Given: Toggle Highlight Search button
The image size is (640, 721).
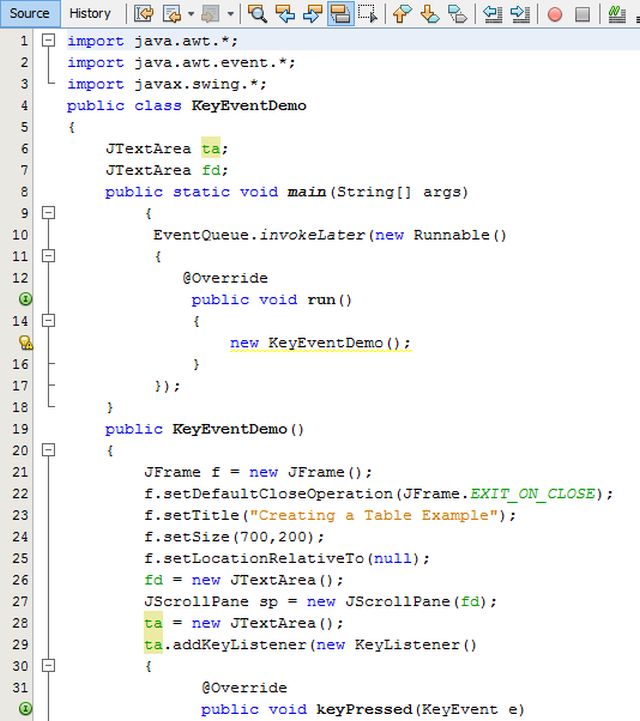Looking at the screenshot, I should pos(340,13).
